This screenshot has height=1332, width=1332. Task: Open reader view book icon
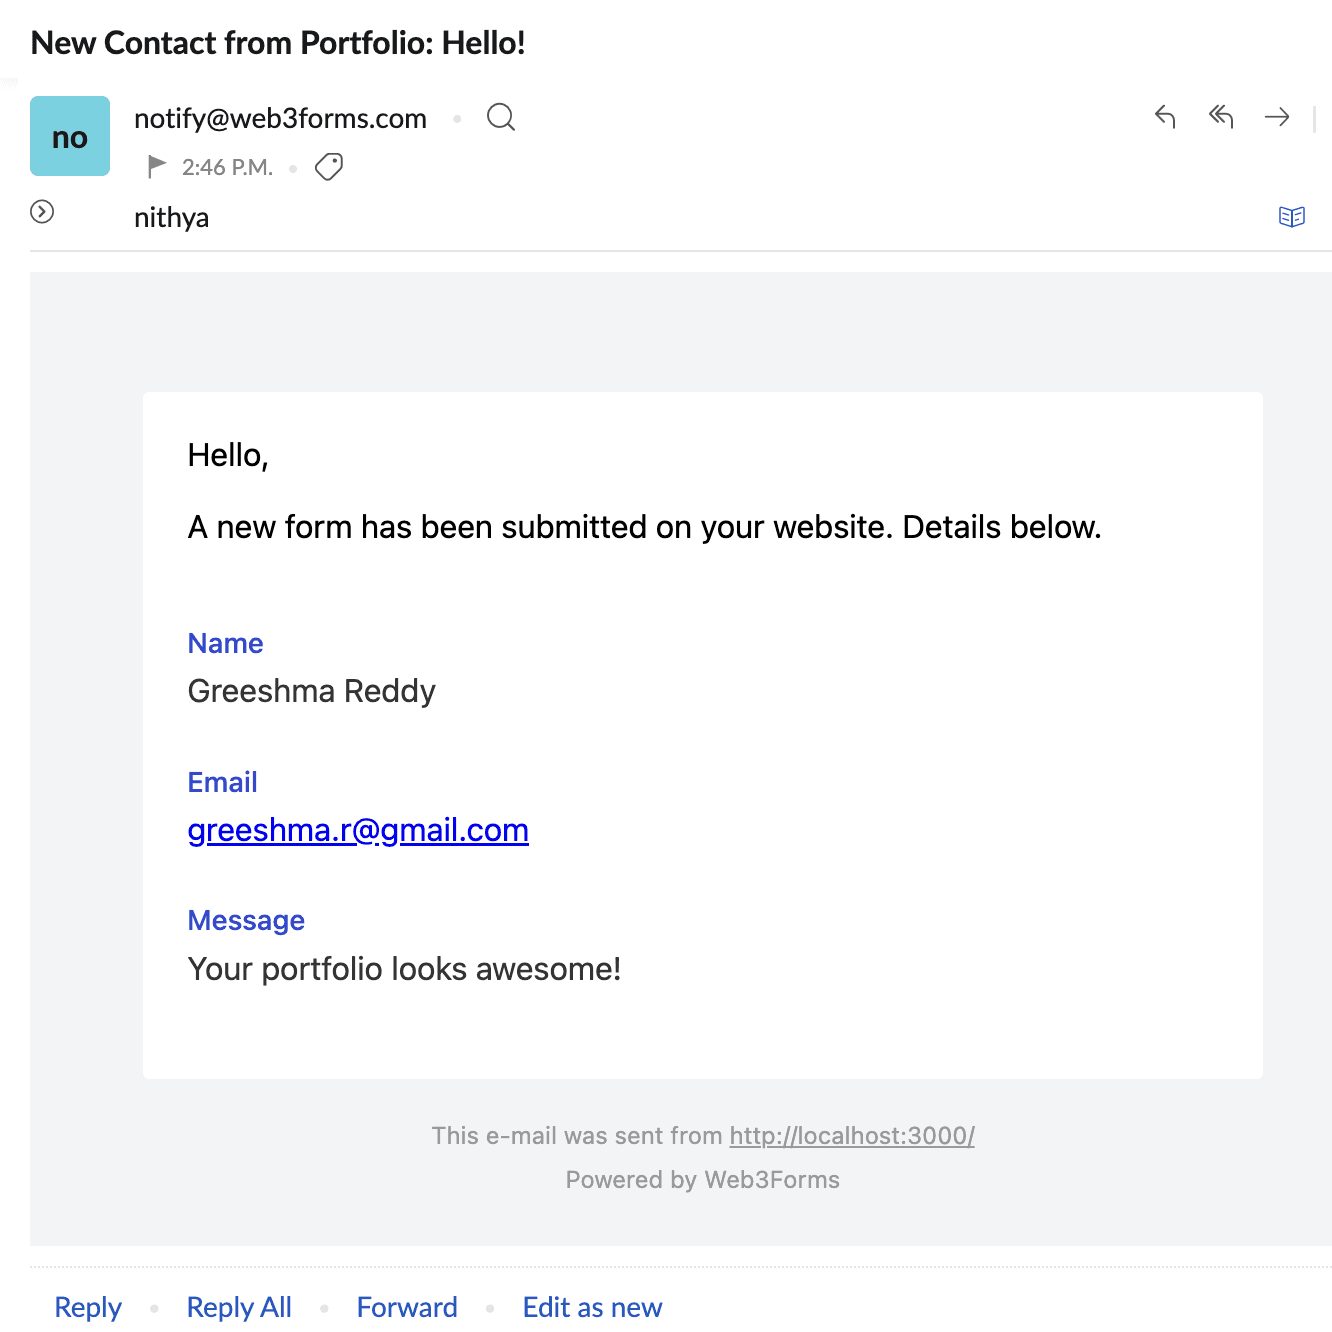(1292, 217)
